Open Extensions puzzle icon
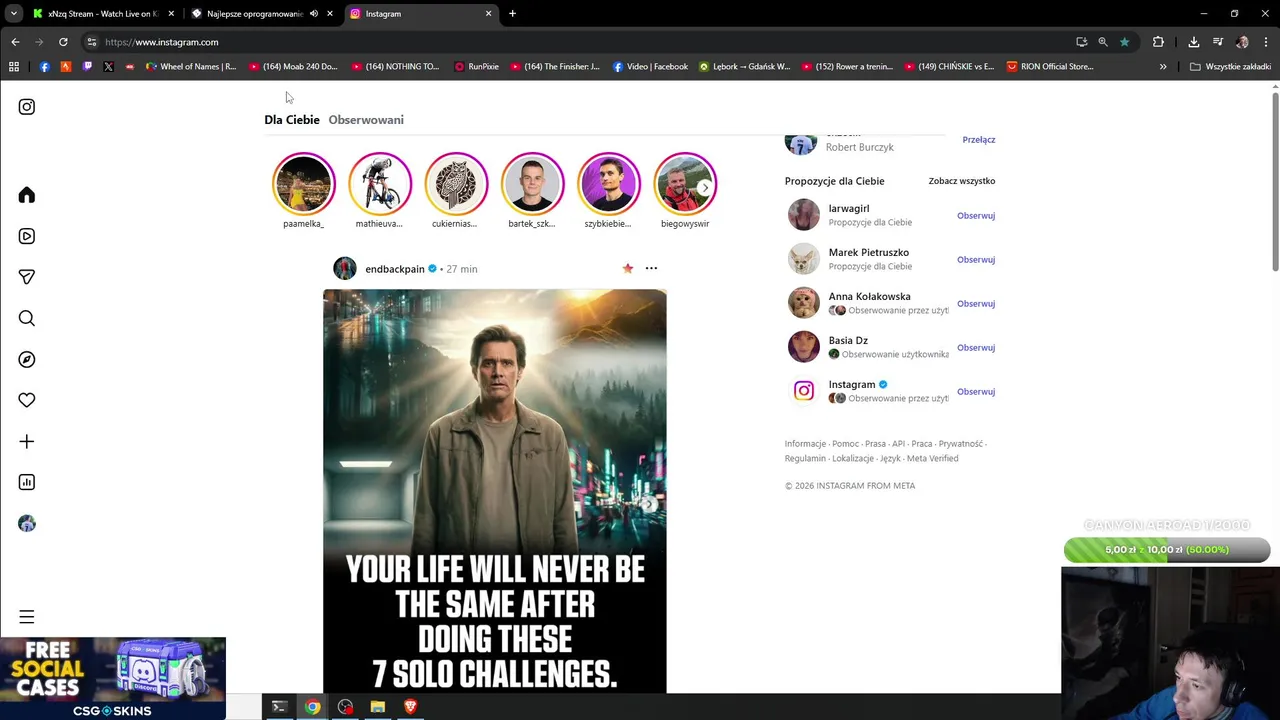The width and height of the screenshot is (1280, 720). point(1158,42)
